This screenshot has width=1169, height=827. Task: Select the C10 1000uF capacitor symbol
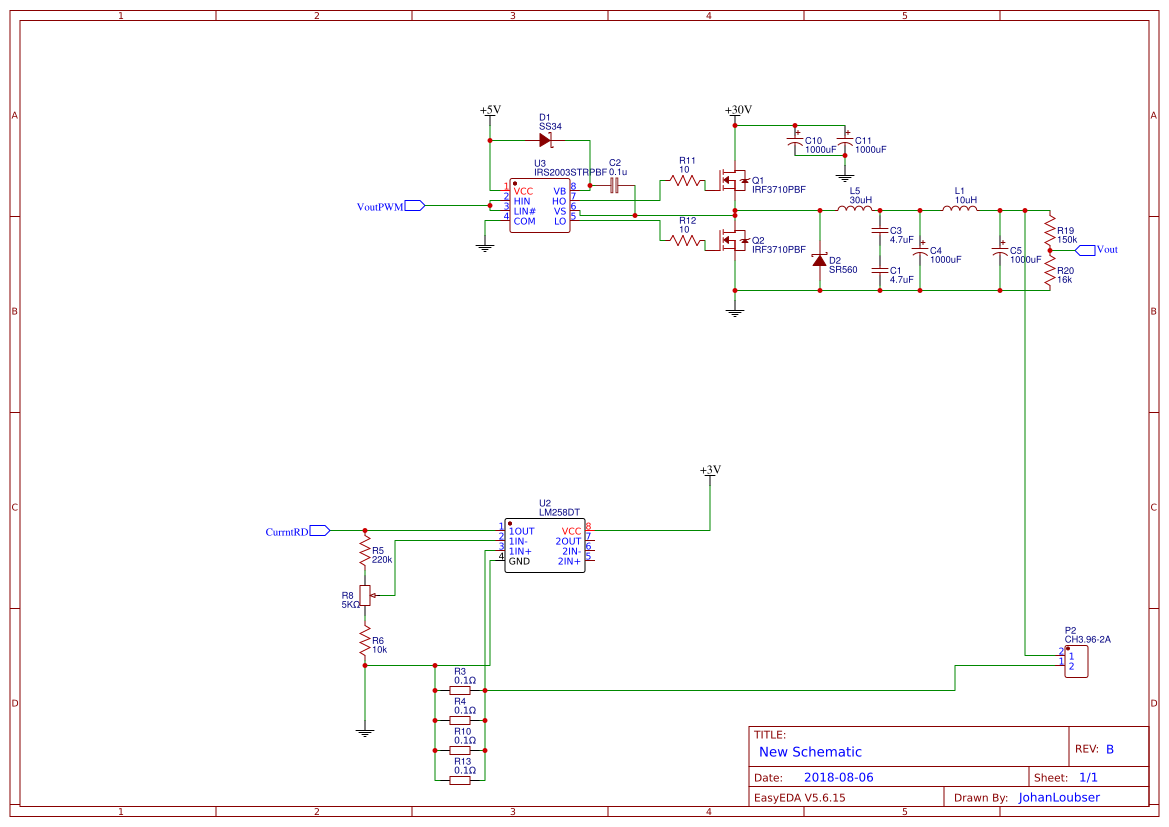795,140
